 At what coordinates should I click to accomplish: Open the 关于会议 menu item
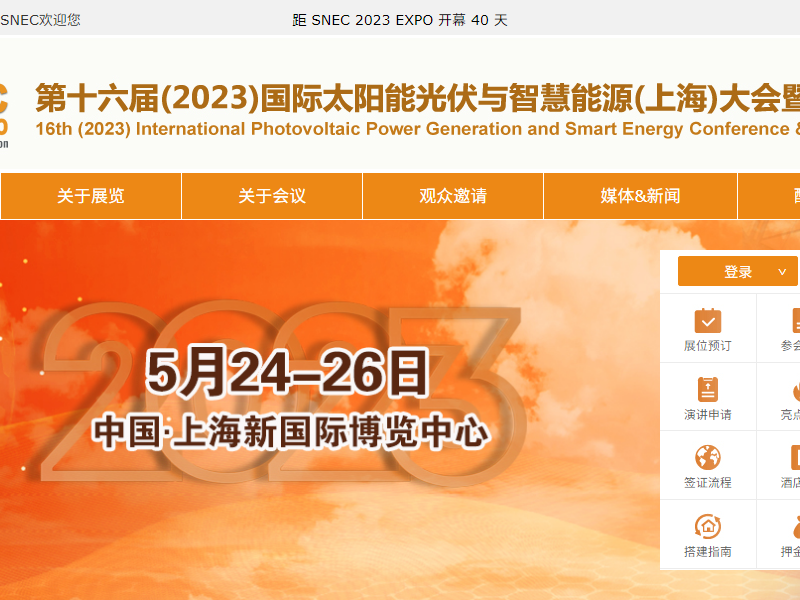click(x=271, y=196)
